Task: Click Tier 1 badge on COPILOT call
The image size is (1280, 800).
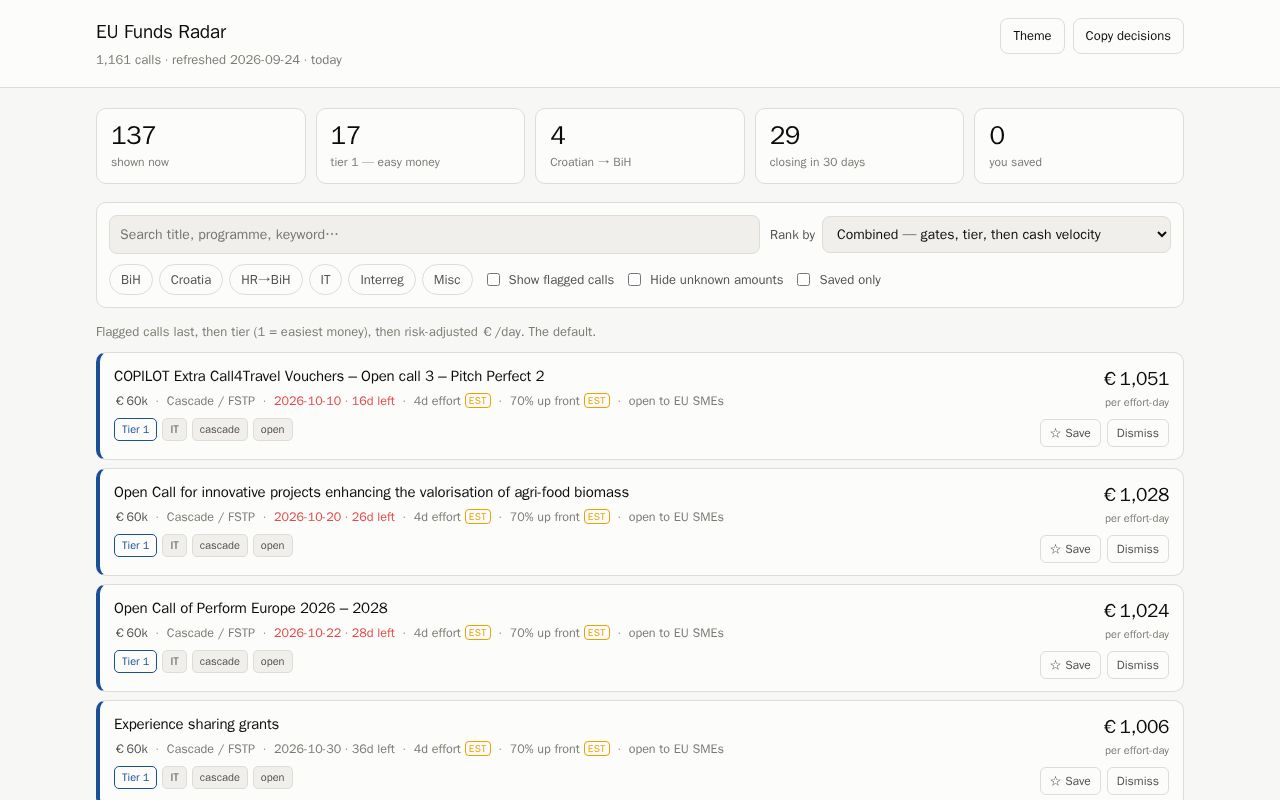Action: point(135,430)
